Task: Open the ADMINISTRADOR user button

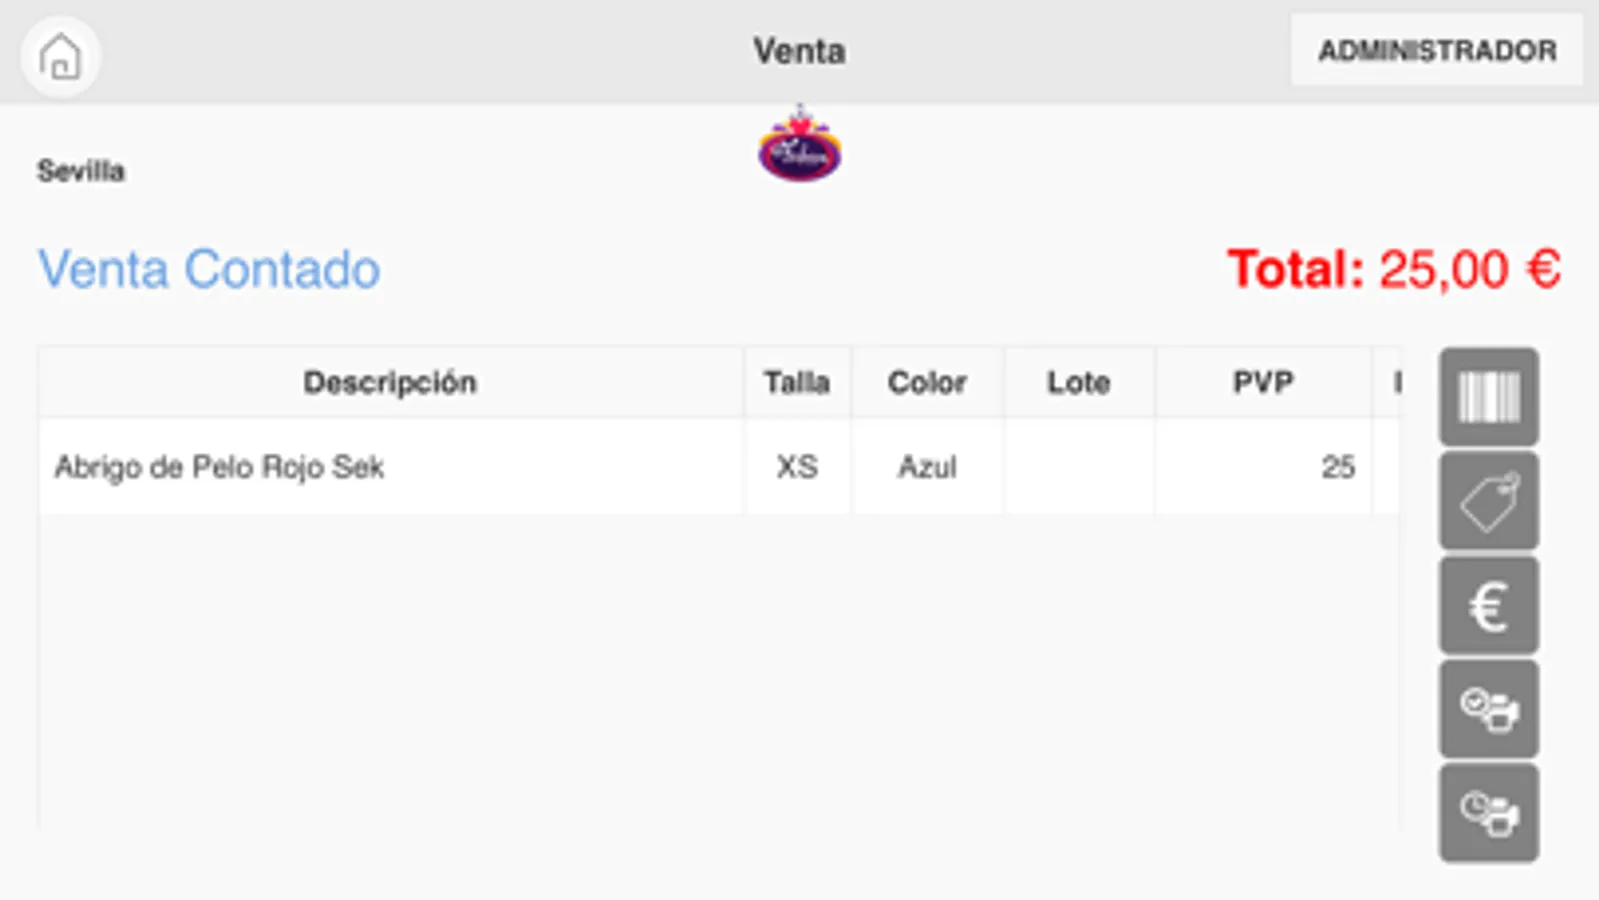Action: tap(1436, 50)
